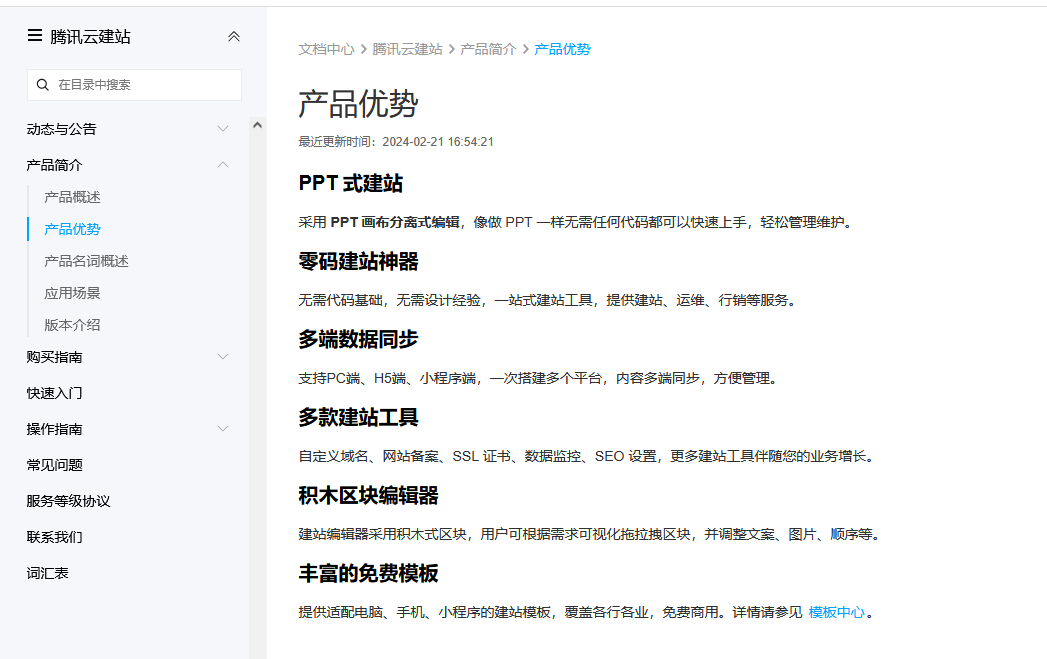Select 操作指南 in sidebar
The height and width of the screenshot is (659, 1047).
point(55,429)
